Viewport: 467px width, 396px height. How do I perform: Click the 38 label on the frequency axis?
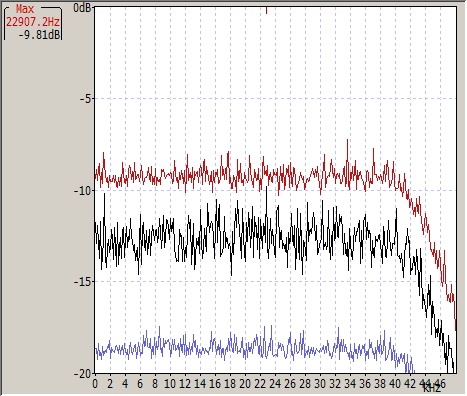pyautogui.click(x=380, y=384)
